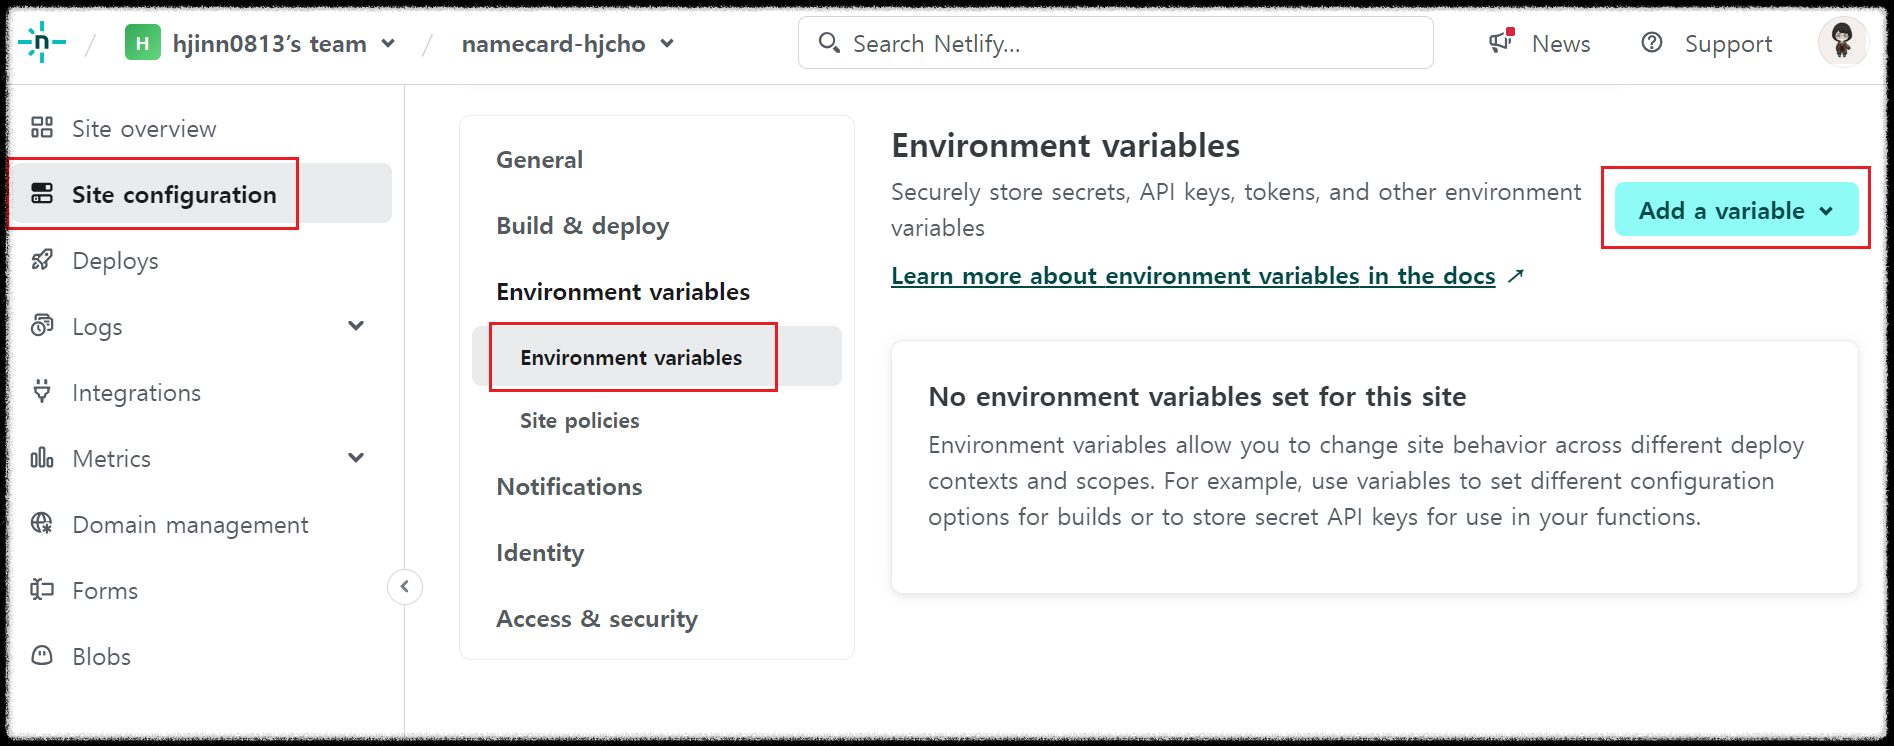This screenshot has width=1894, height=746.
Task: Open environment variables docs link
Action: click(1193, 276)
